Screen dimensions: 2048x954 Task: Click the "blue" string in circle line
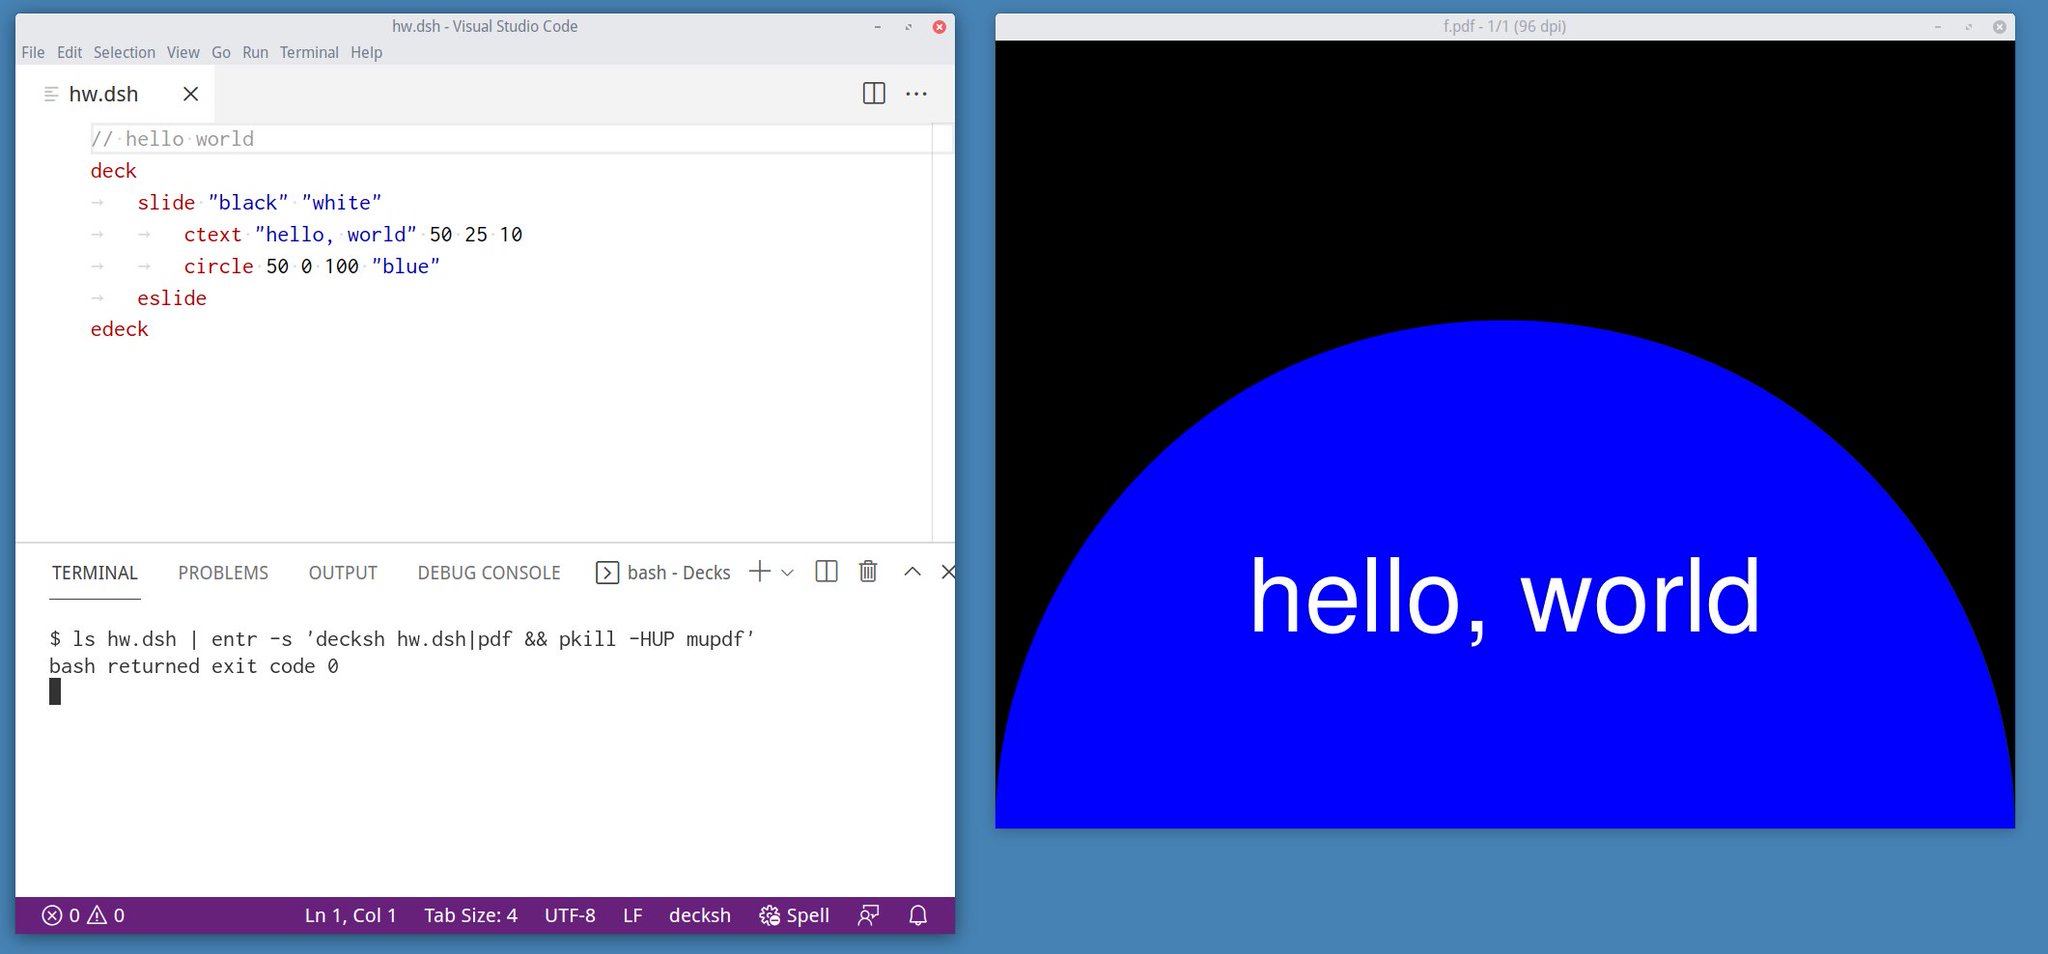406,267
